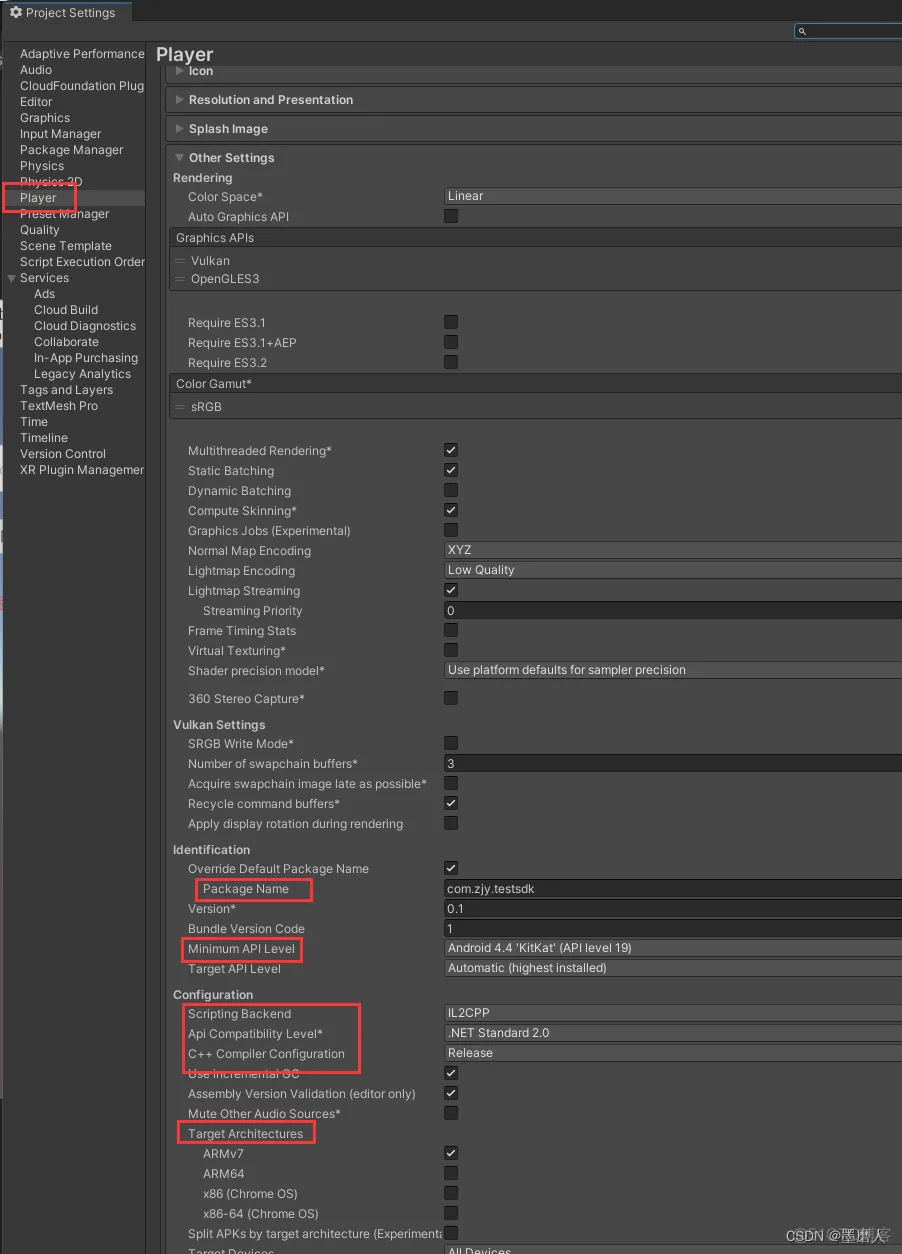Click Number of swapchain buffers field
Viewport: 902px width, 1254px height.
pos(673,763)
